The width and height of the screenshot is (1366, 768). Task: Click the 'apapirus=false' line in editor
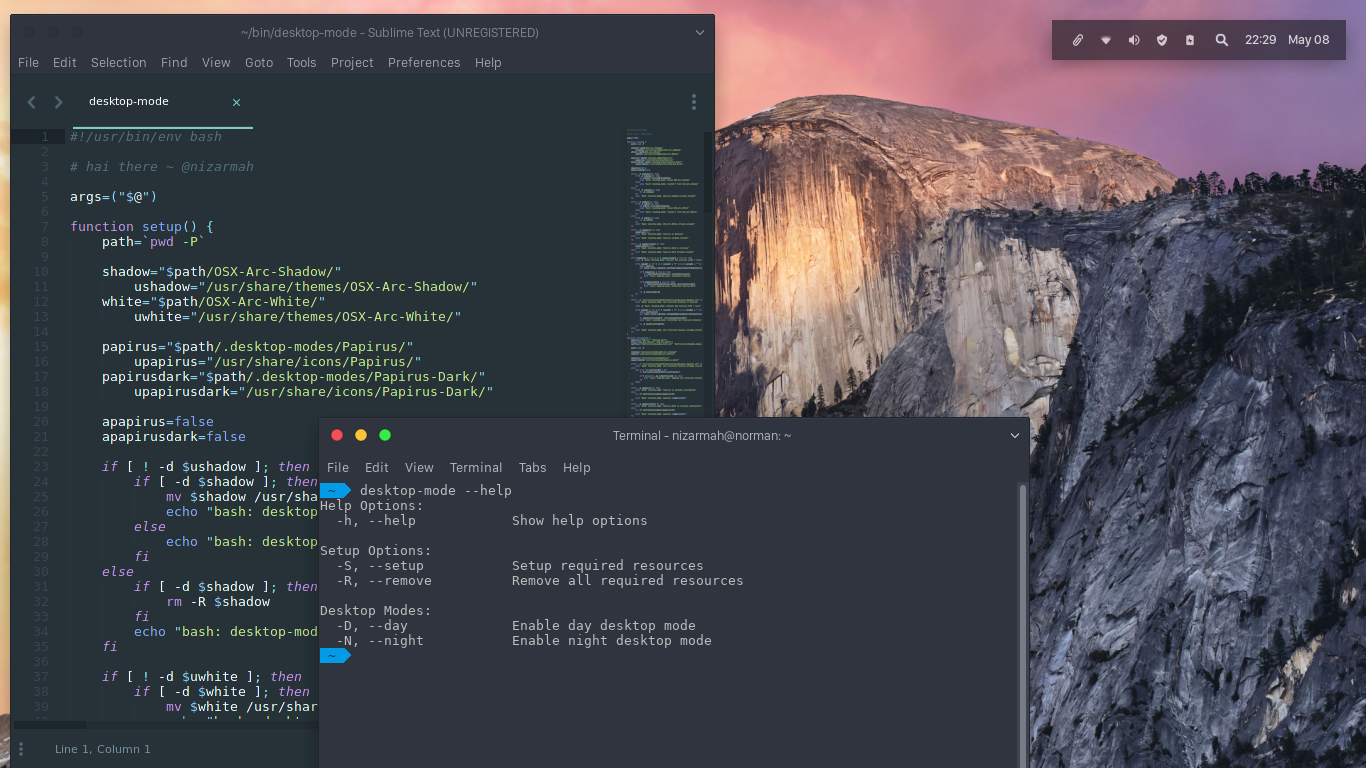(x=158, y=422)
